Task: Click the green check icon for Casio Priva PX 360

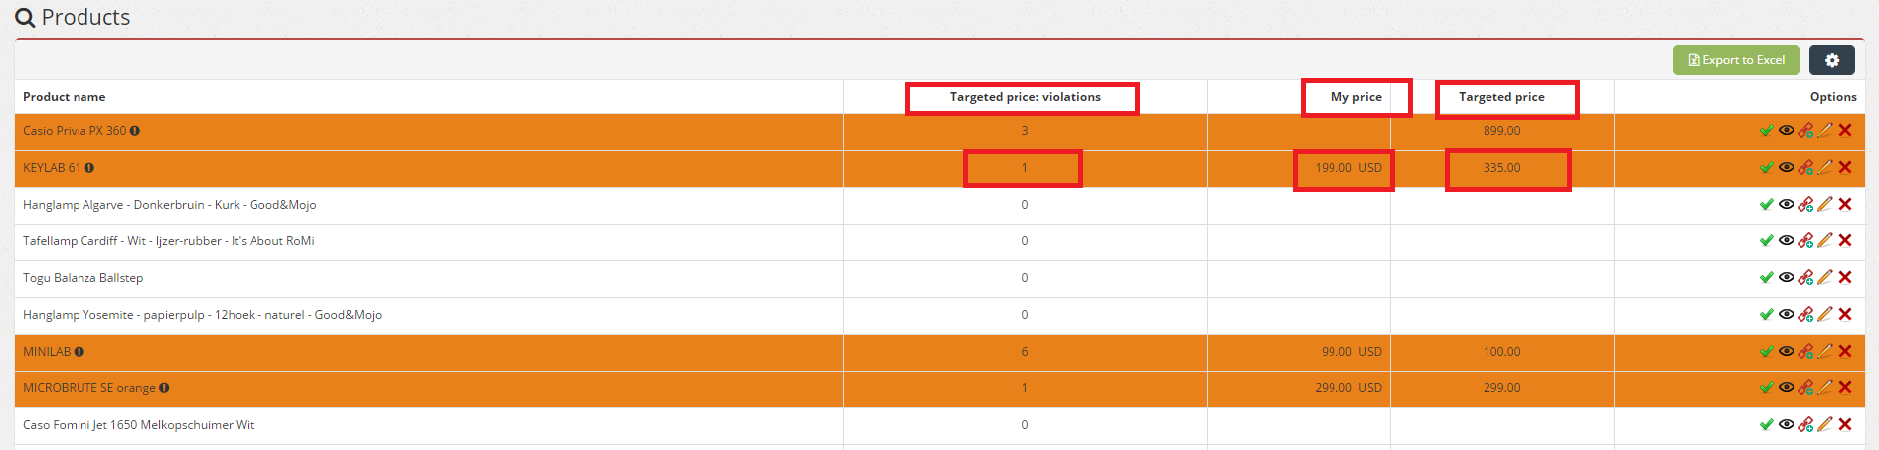Action: click(1766, 130)
